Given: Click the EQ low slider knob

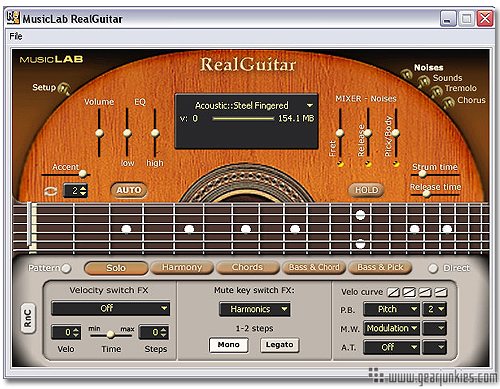Looking at the screenshot, I should click(127, 133).
